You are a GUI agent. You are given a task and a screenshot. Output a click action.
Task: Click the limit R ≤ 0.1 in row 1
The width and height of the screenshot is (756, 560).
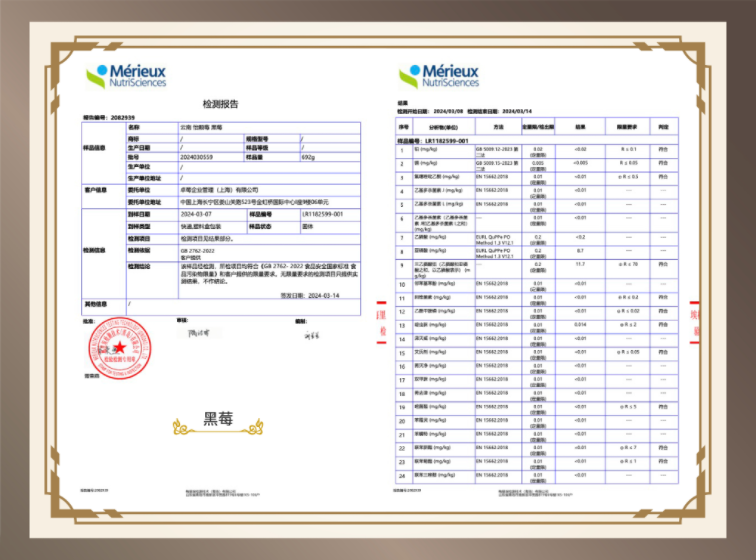(x=628, y=150)
